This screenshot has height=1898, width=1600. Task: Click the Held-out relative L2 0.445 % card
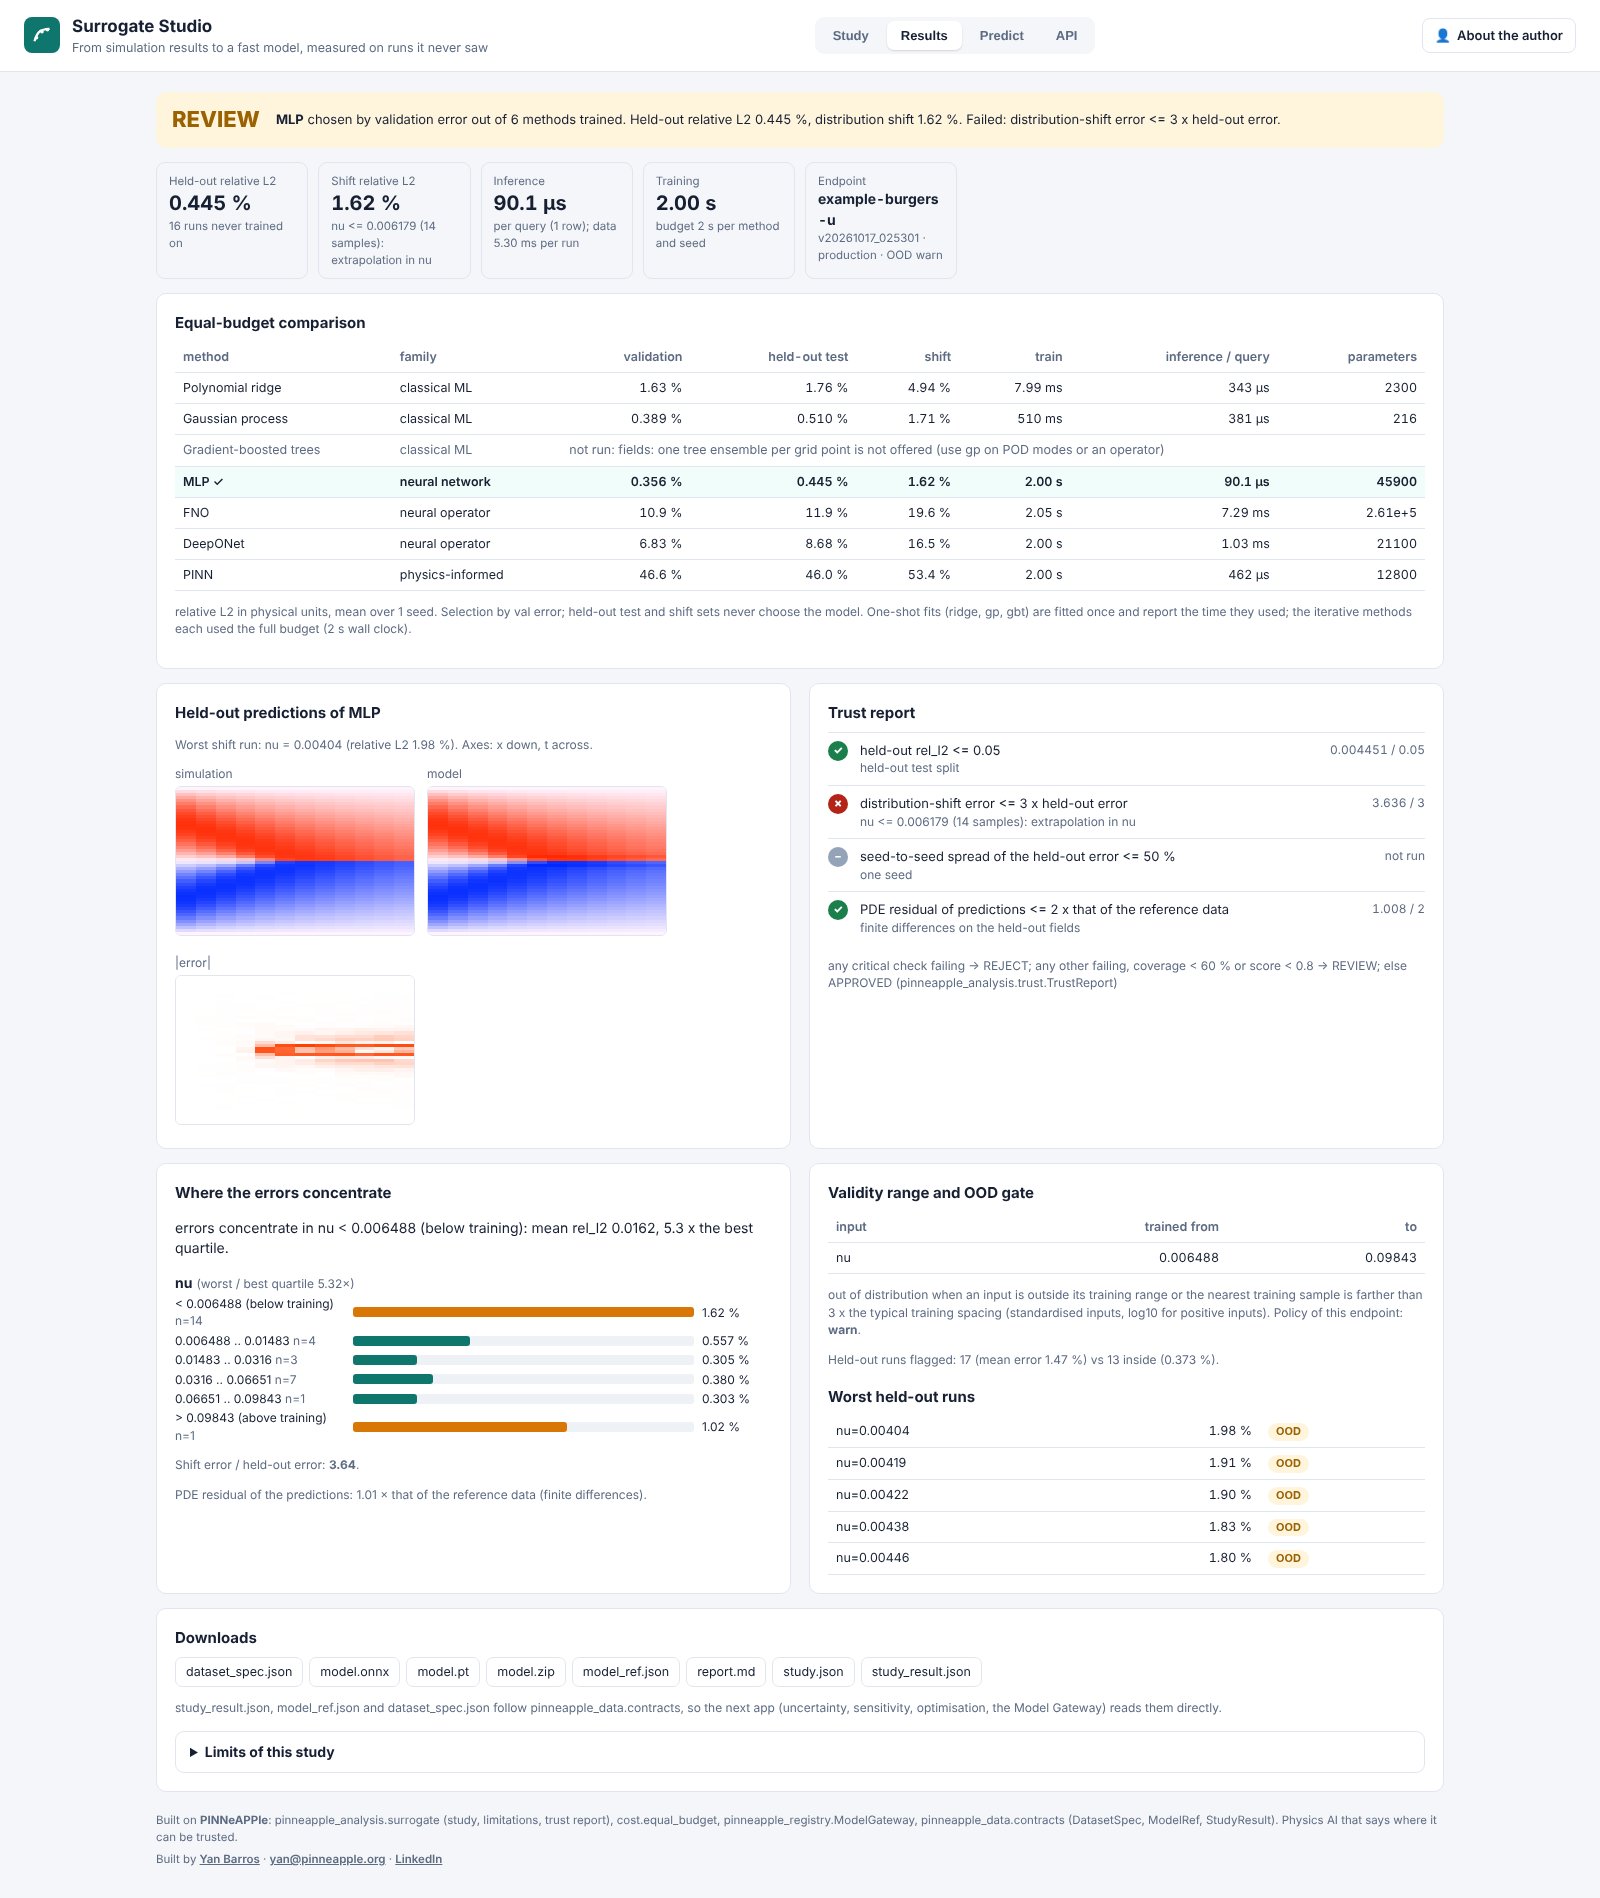pos(232,220)
